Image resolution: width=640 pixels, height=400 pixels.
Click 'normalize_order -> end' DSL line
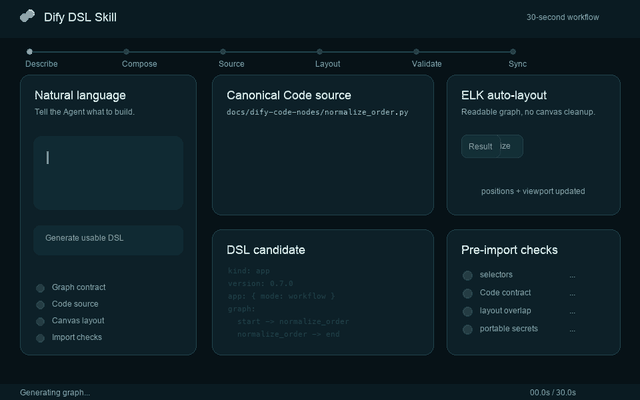click(x=288, y=334)
